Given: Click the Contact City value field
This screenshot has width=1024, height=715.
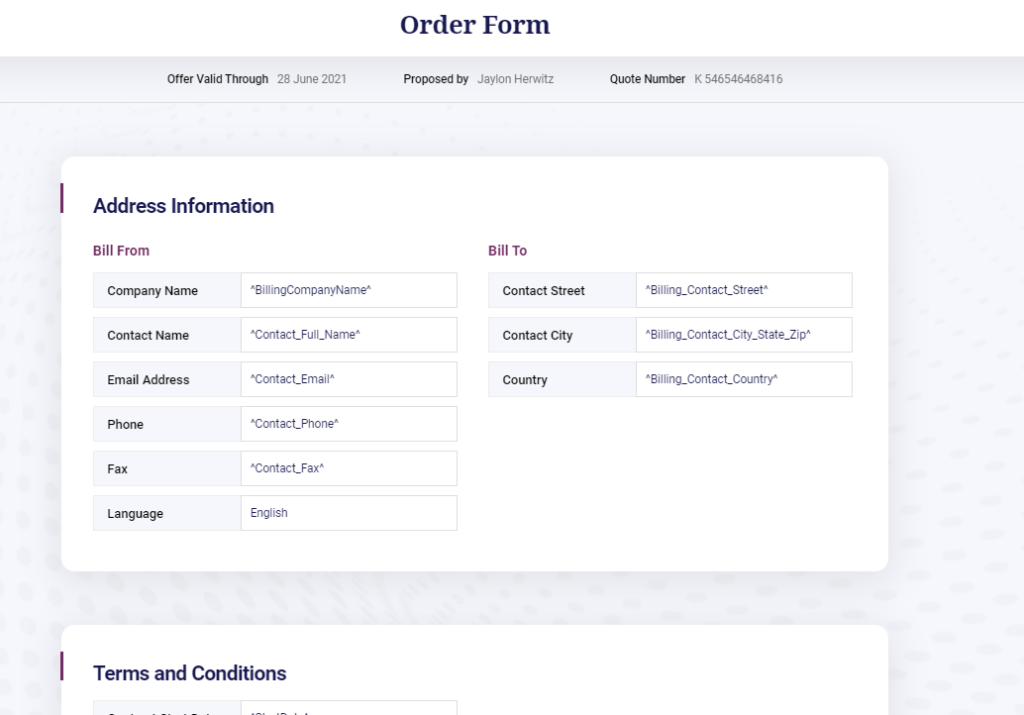Looking at the screenshot, I should (743, 335).
